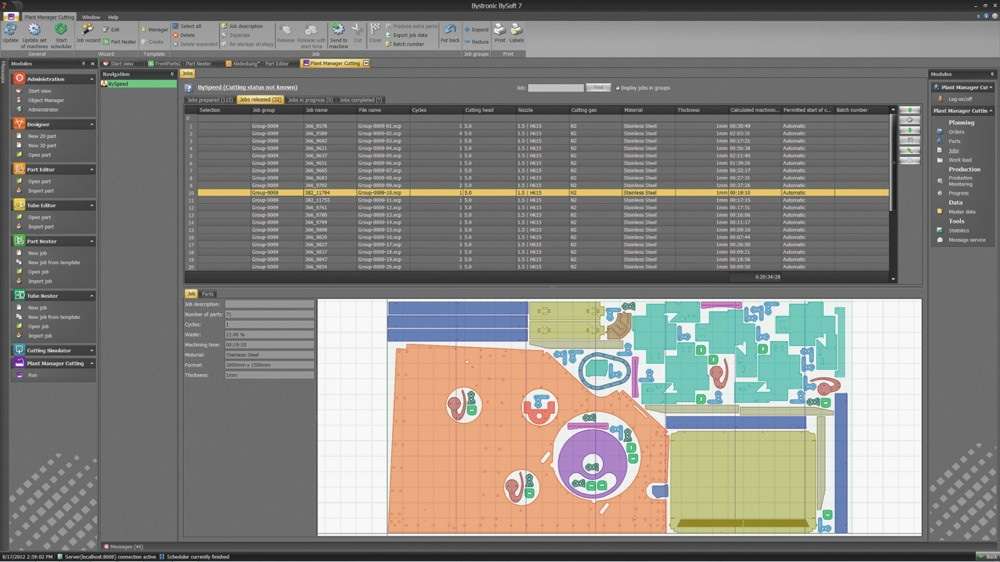Open the Job wizard tool
Image resolution: width=1000 pixels, height=562 pixels.
point(88,32)
